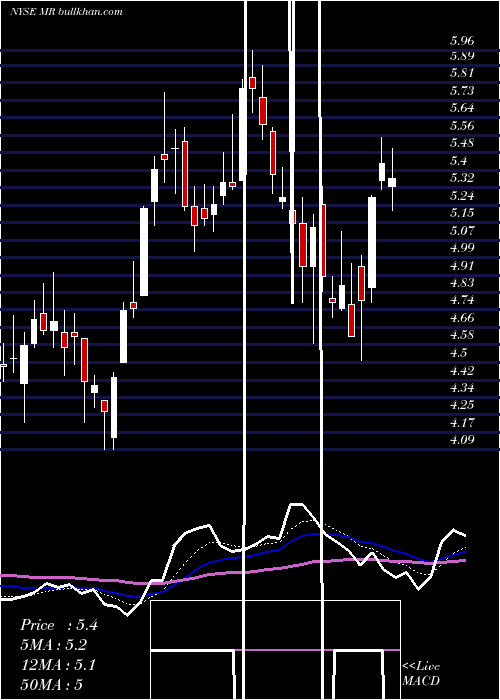Viewport: 500px width, 700px height.
Task: Click the 4.74 price axis label
Action: [x=462, y=300]
